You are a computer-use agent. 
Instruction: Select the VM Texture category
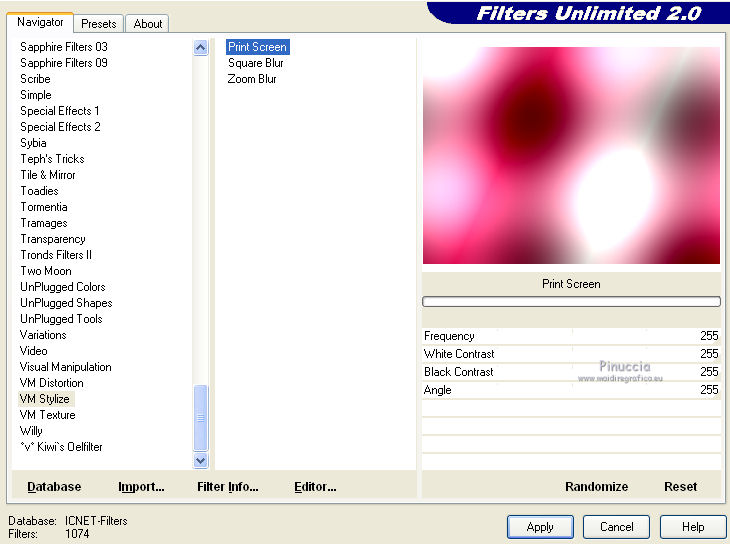tap(47, 415)
